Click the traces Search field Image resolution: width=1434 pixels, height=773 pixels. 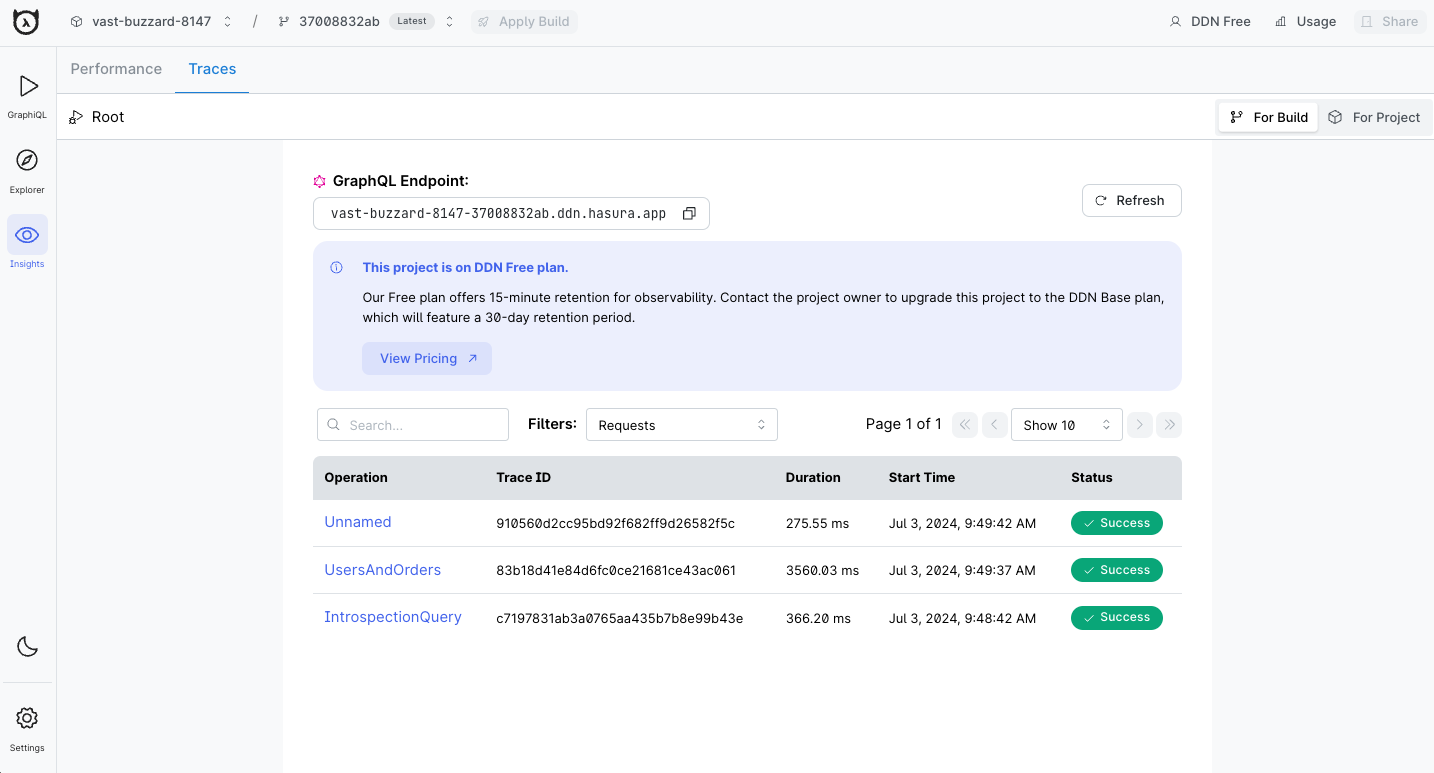click(413, 424)
